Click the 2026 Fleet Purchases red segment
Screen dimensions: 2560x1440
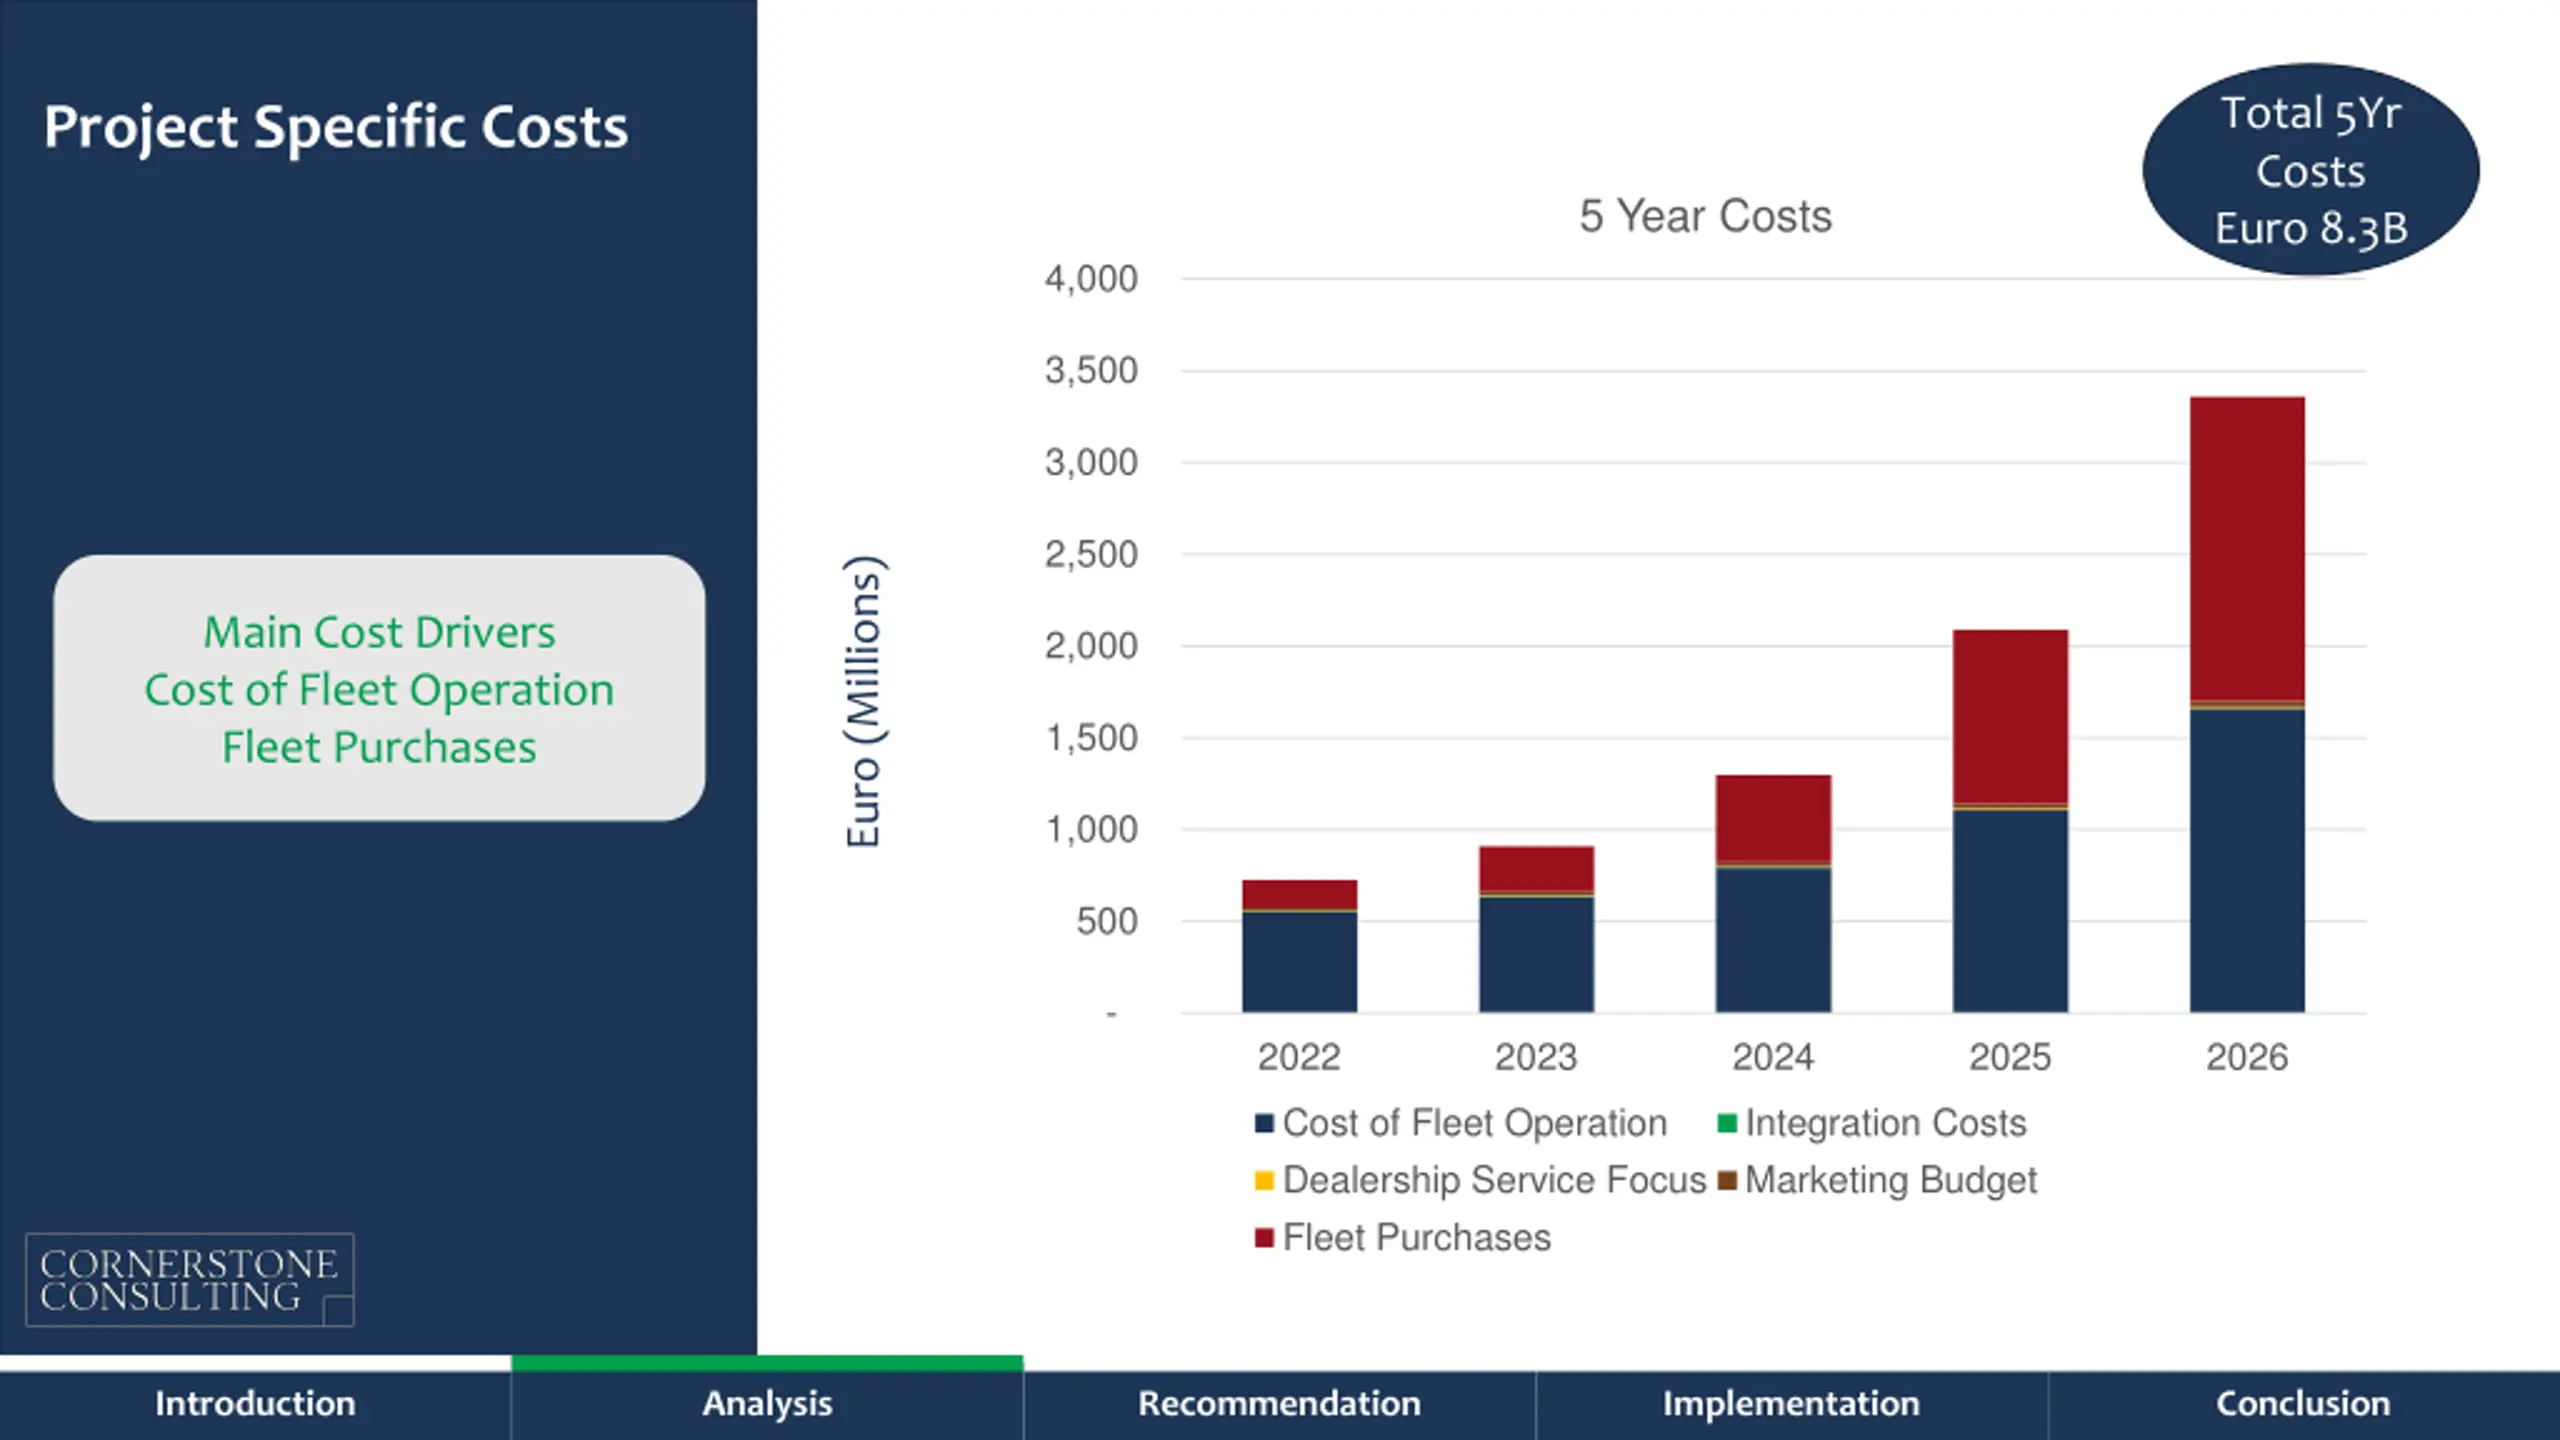pyautogui.click(x=2247, y=548)
